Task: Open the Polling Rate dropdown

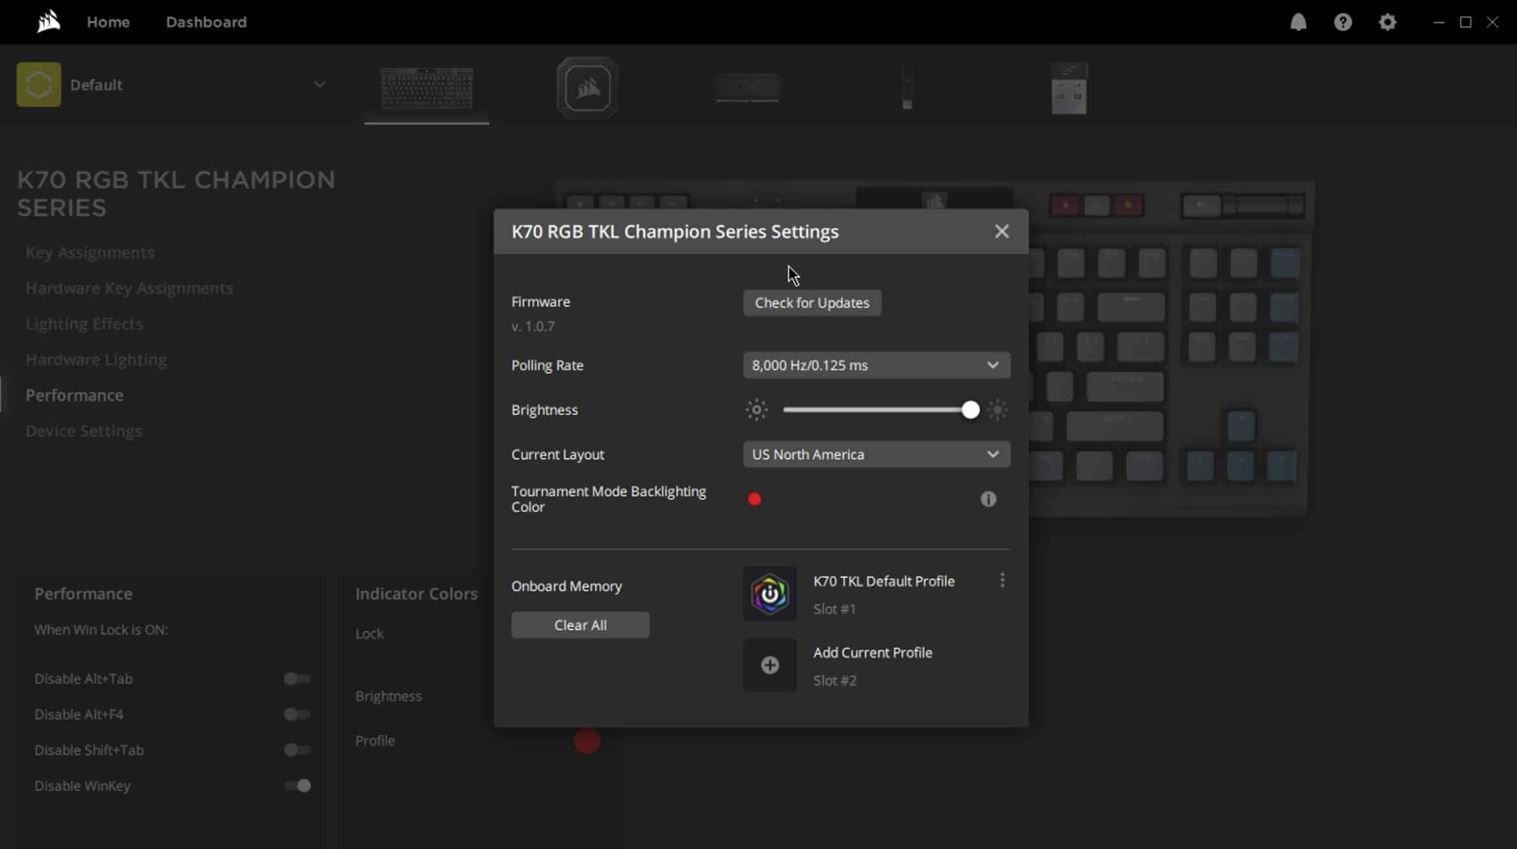Action: click(876, 365)
